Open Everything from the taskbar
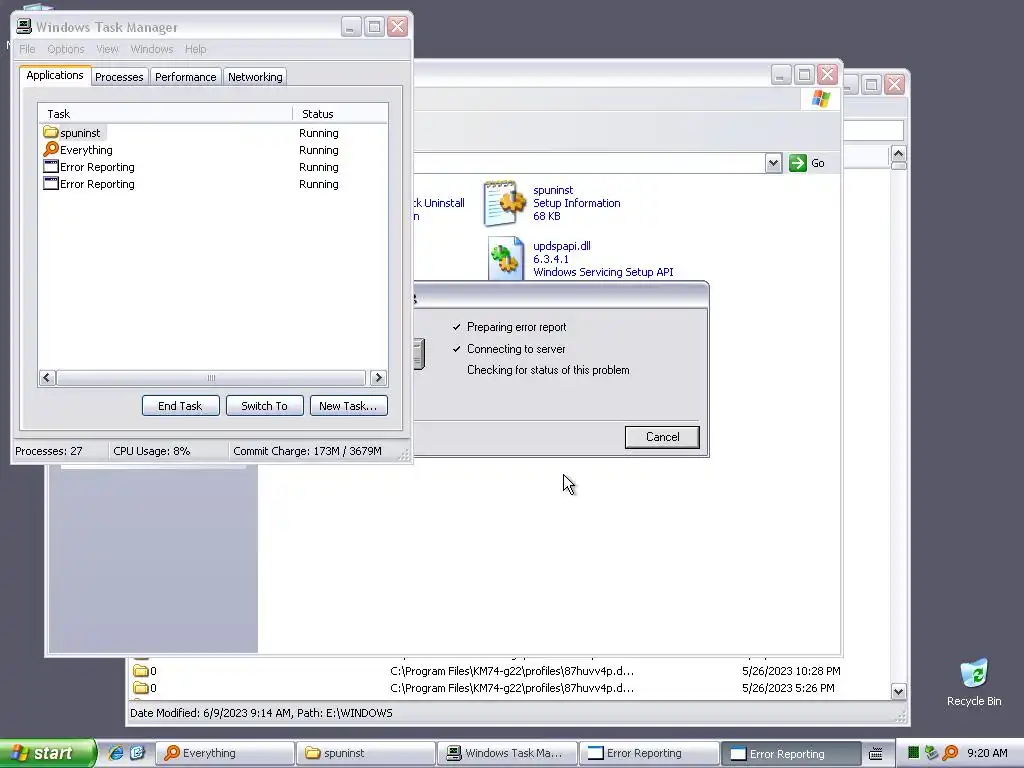 [224, 753]
